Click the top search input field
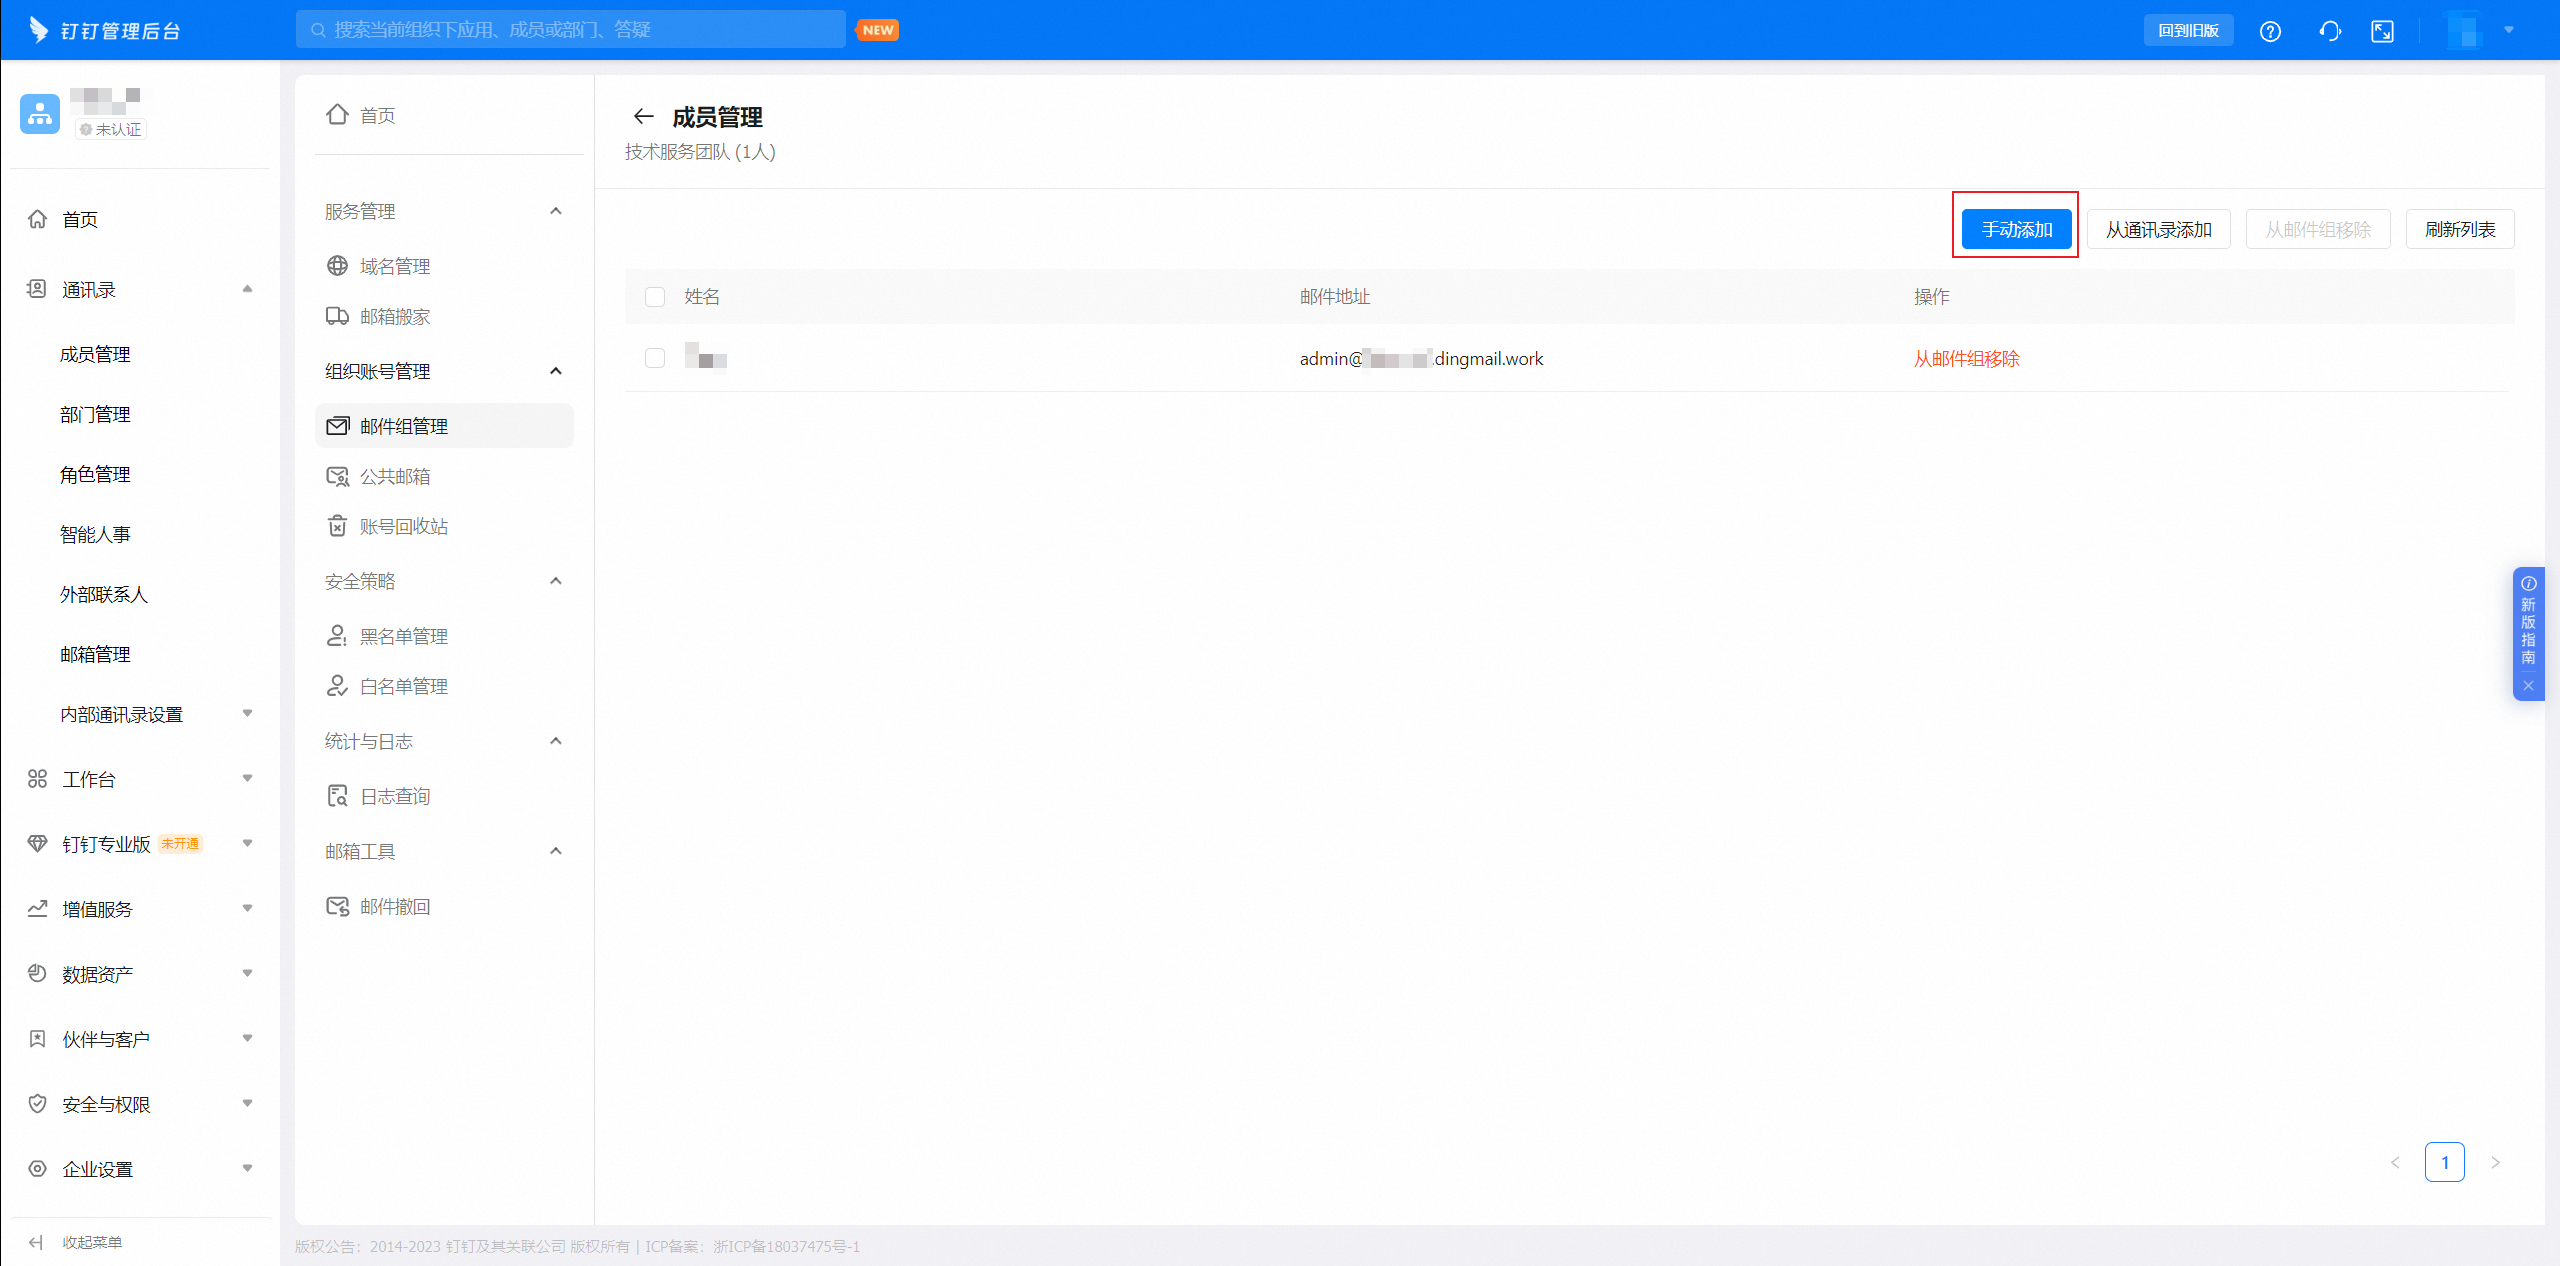Screen dimensions: 2560x1266 570,30
